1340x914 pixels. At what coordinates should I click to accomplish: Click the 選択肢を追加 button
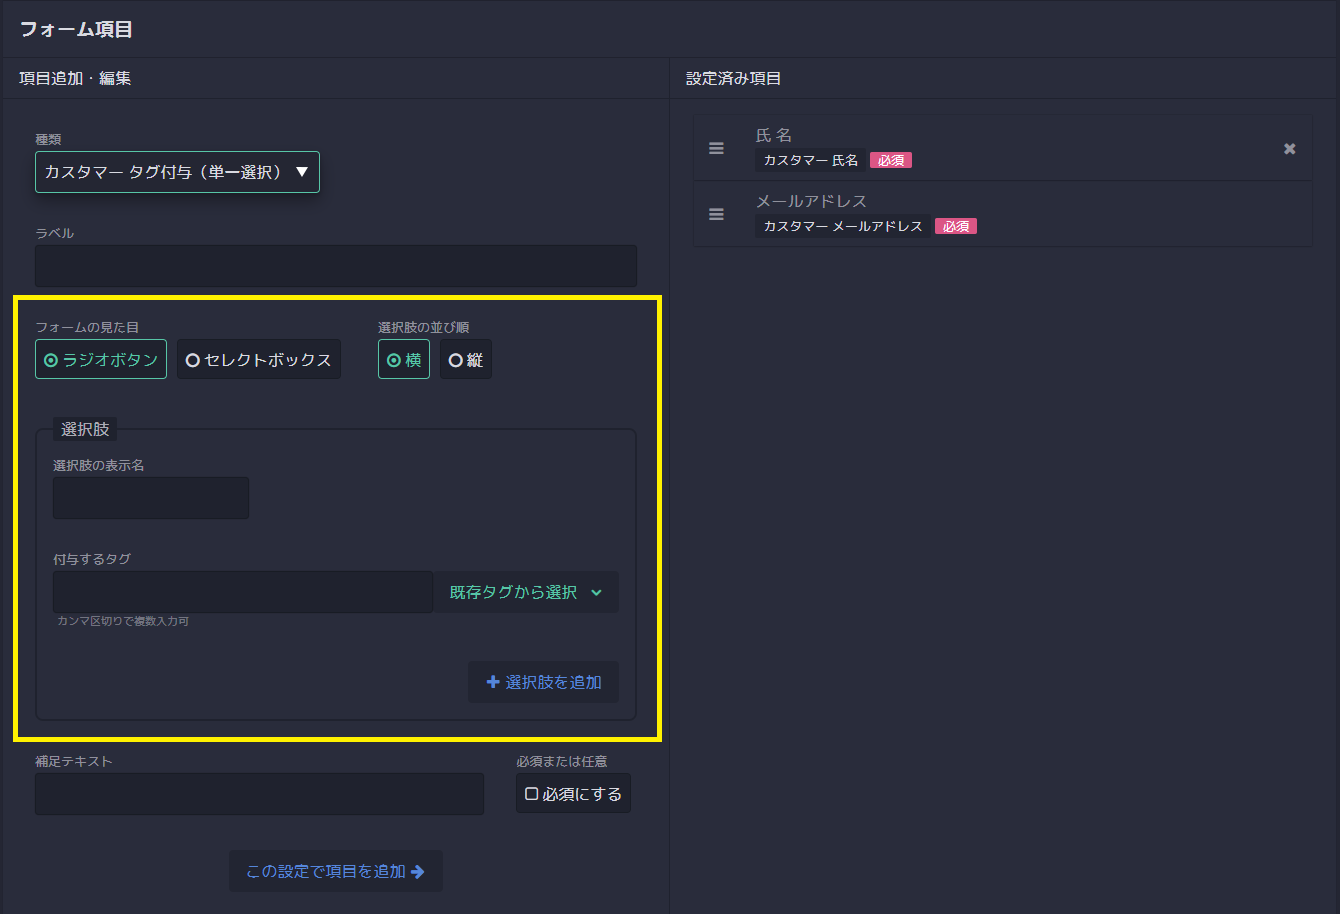tap(543, 681)
